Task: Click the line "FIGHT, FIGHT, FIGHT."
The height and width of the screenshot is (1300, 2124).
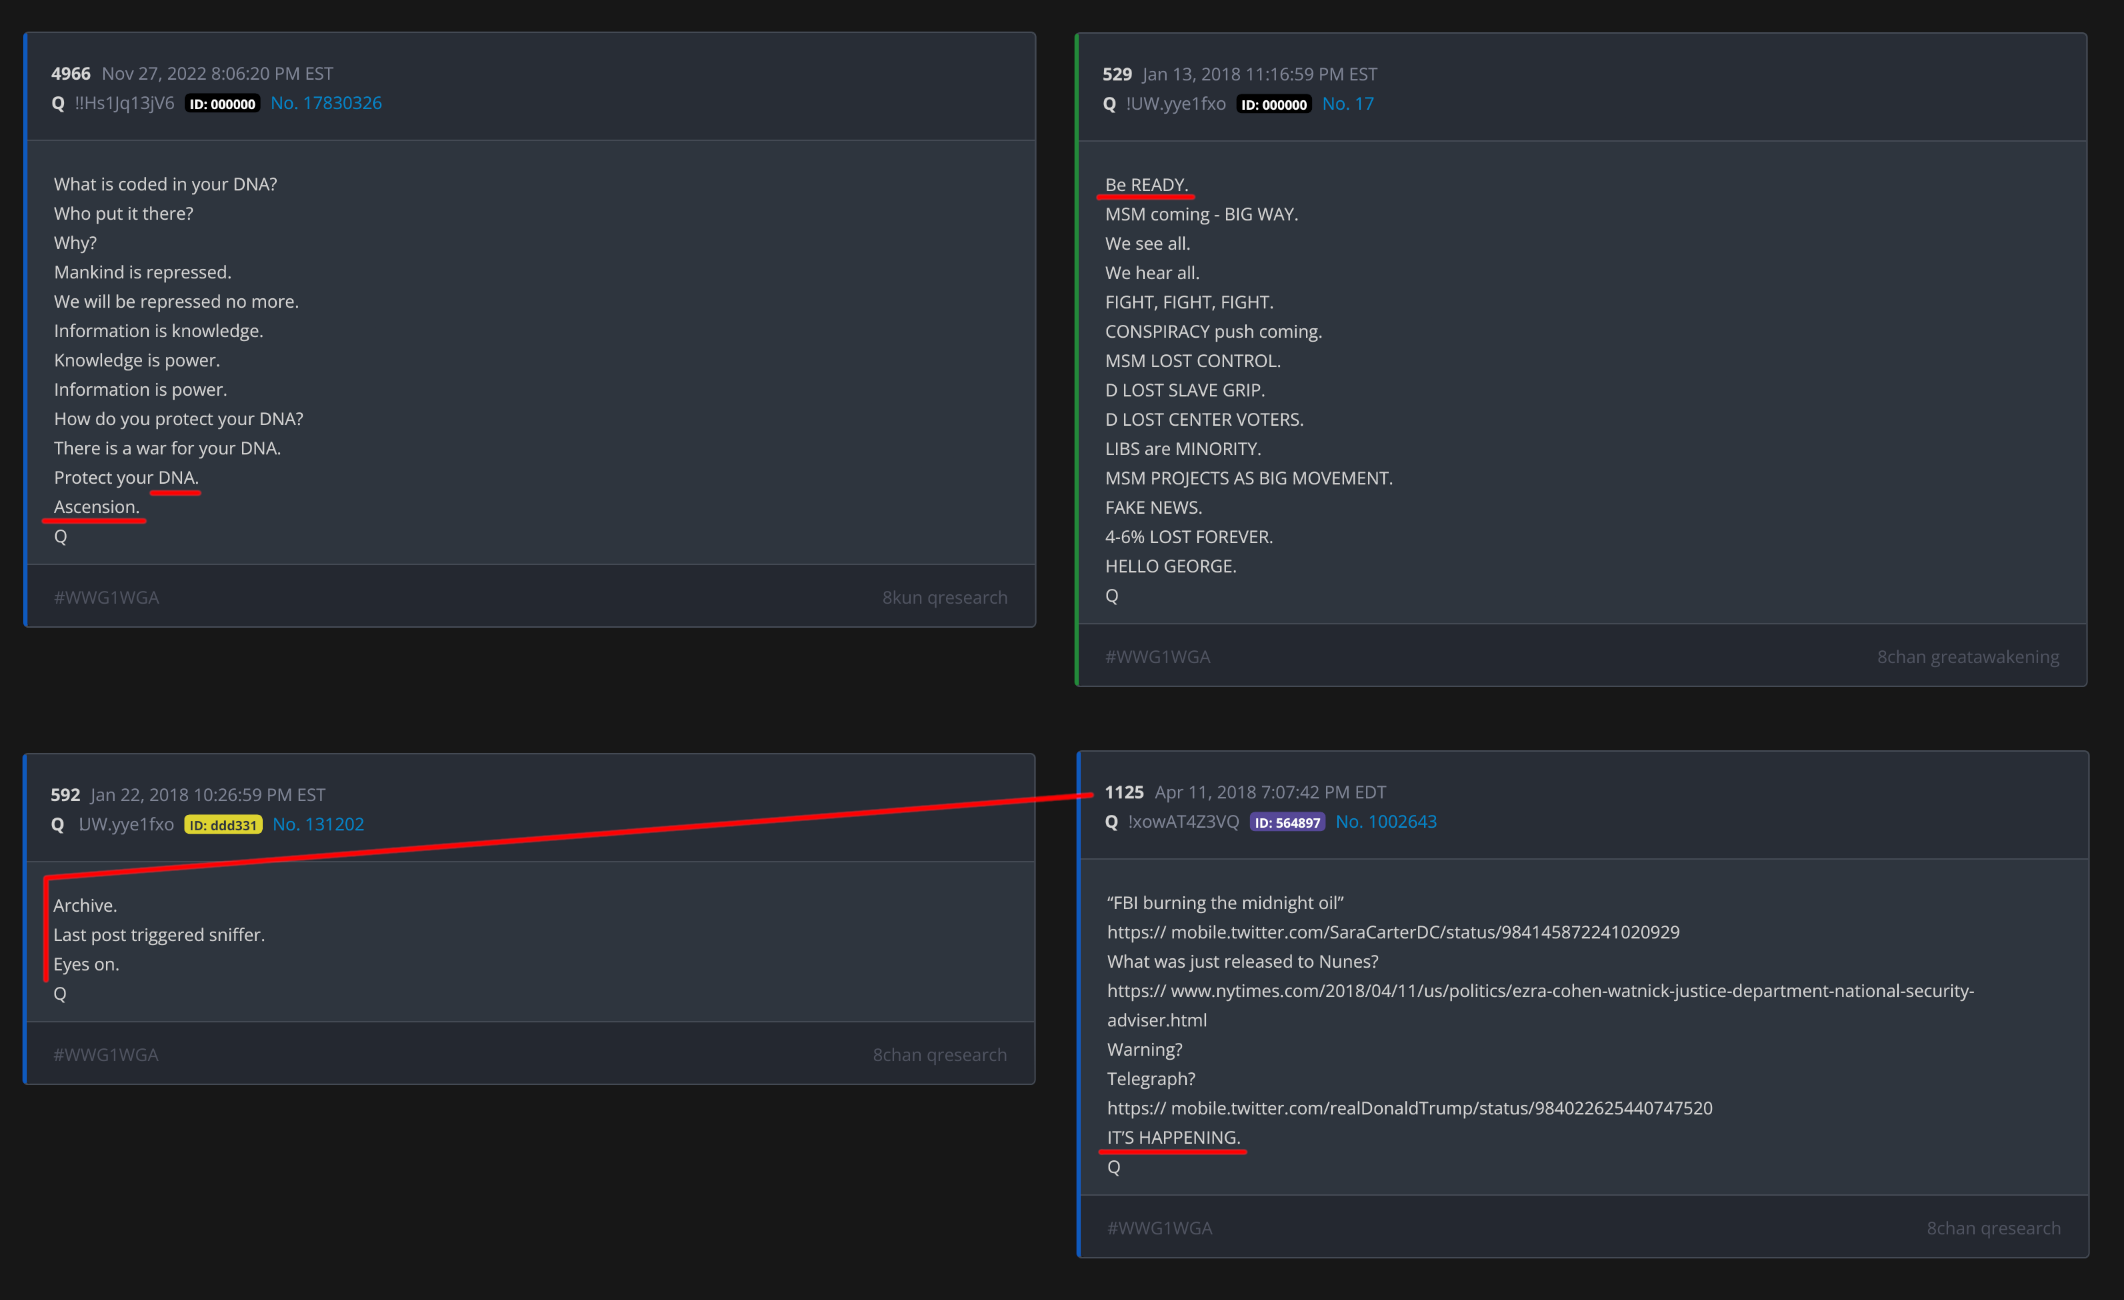Action: pyautogui.click(x=1189, y=302)
